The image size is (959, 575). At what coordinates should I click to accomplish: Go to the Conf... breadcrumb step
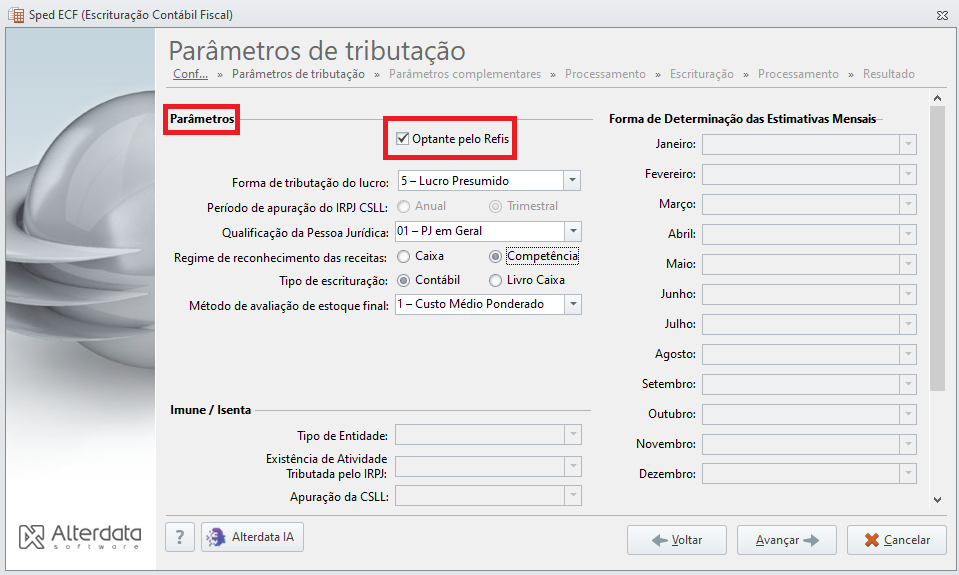(x=190, y=74)
